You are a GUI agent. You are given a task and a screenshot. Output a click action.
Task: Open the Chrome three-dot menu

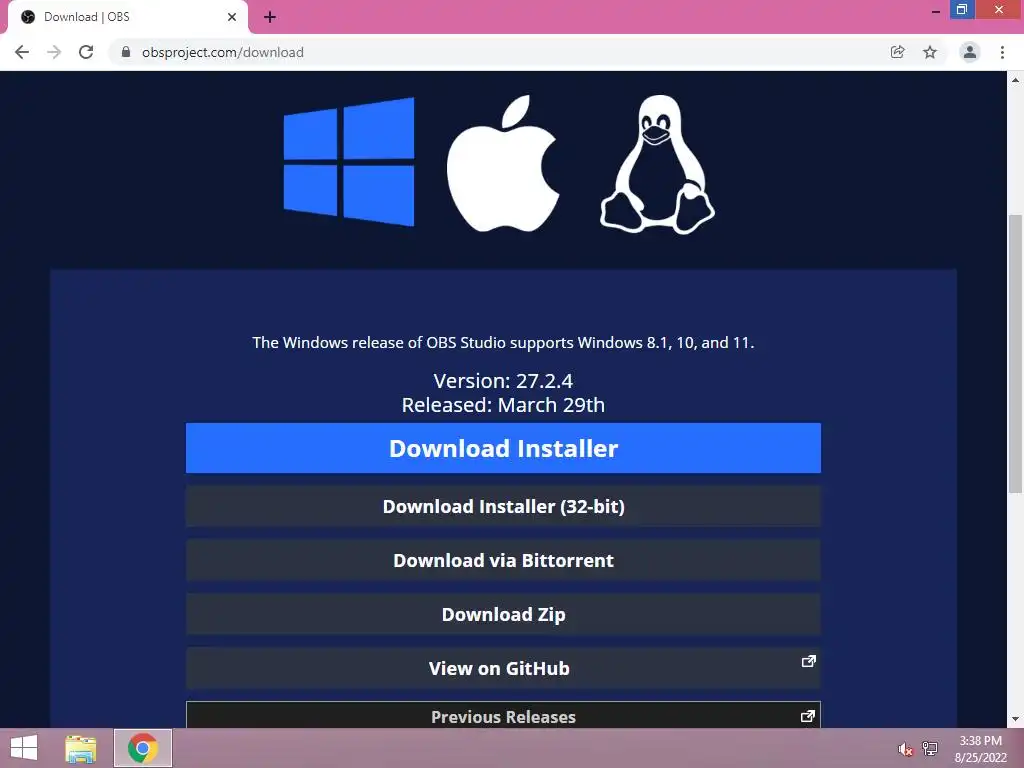pyautogui.click(x=1002, y=52)
